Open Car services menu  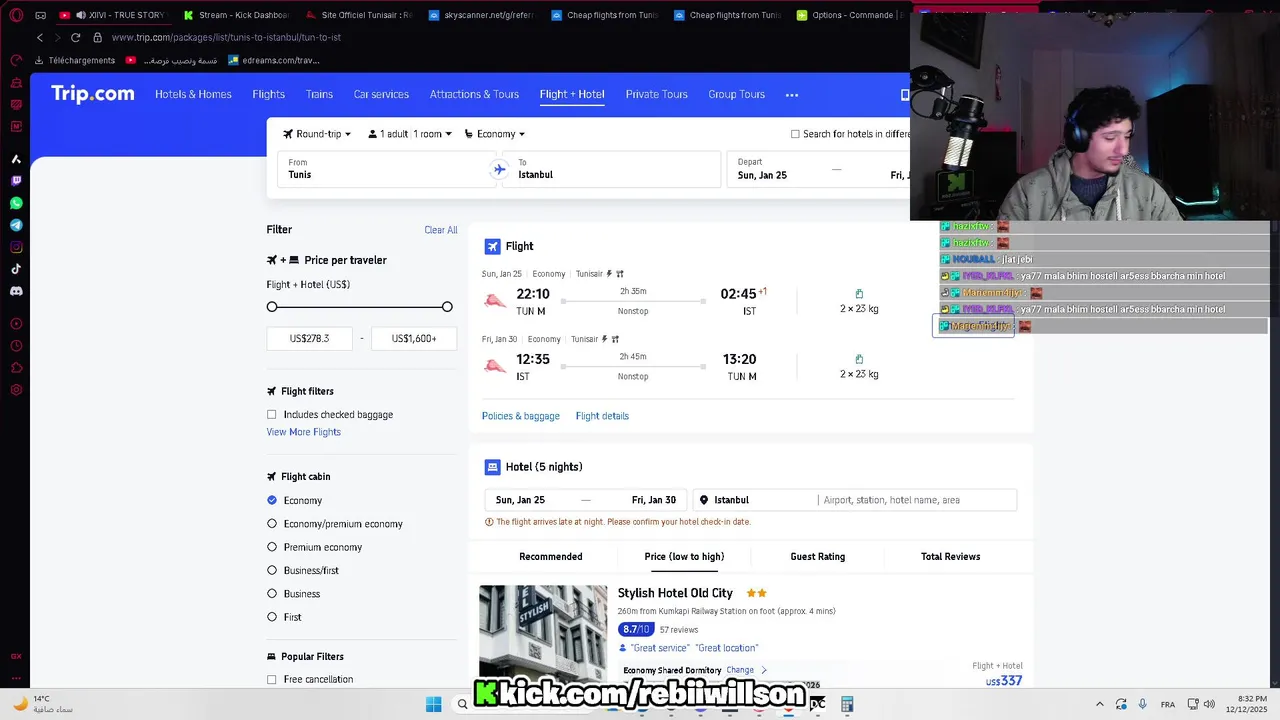pyautogui.click(x=381, y=94)
